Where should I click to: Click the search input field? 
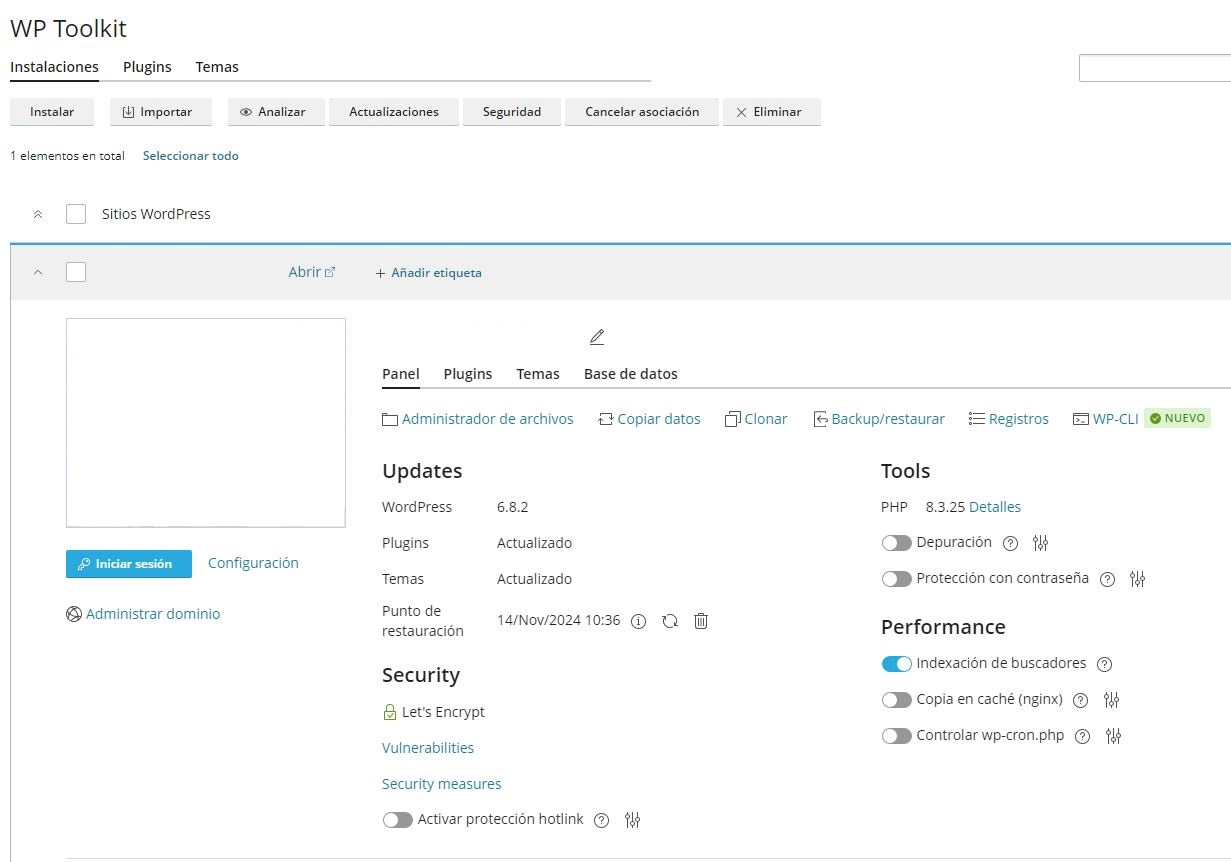(x=1154, y=68)
